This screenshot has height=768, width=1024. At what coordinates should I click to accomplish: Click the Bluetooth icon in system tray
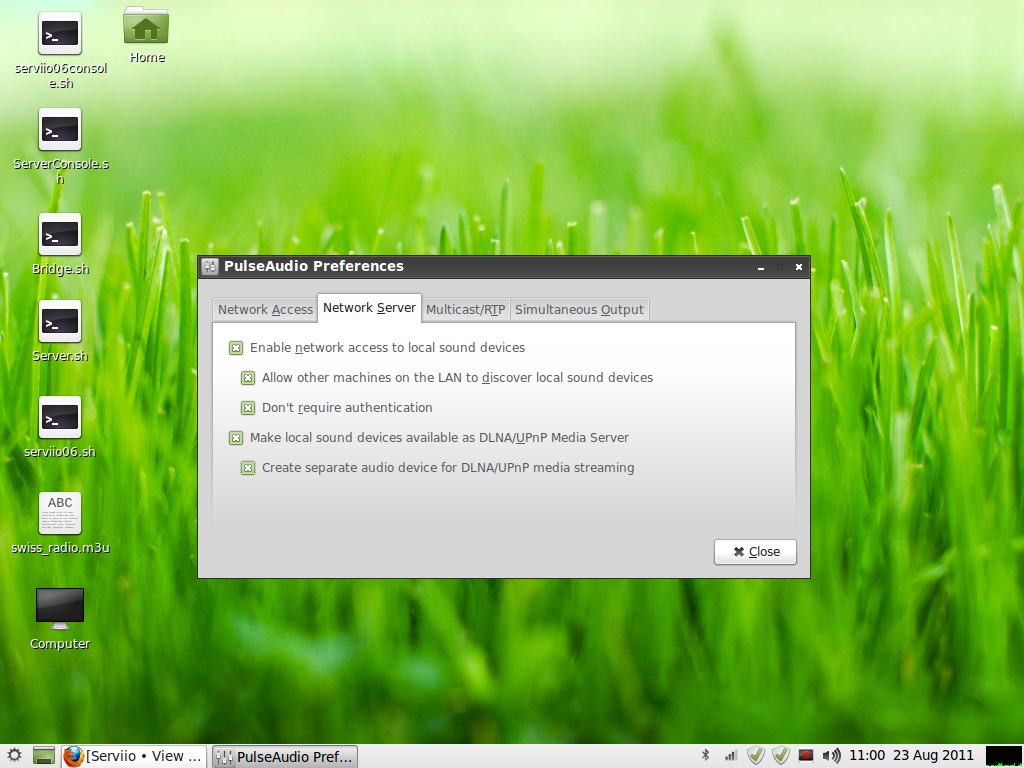click(705, 756)
